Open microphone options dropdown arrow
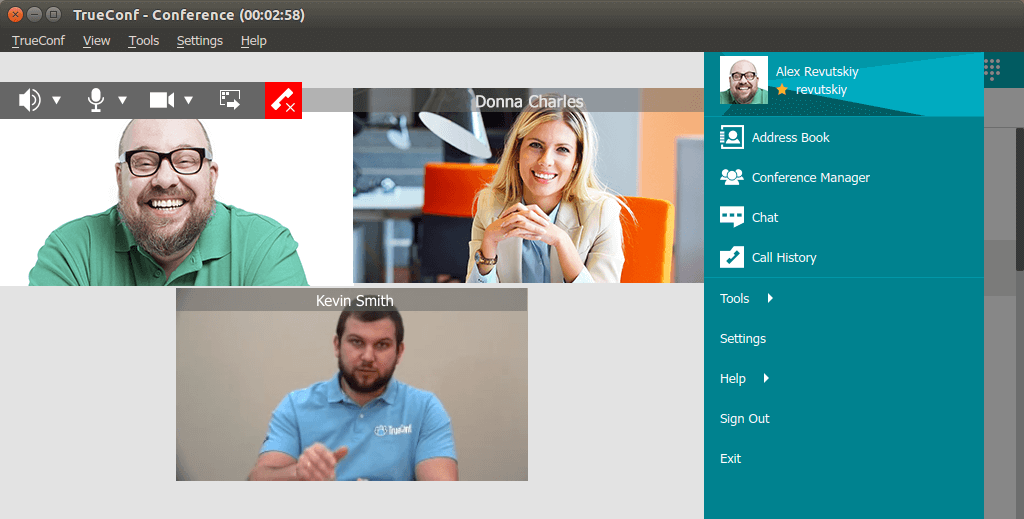Viewport: 1024px width, 519px height. (122, 100)
